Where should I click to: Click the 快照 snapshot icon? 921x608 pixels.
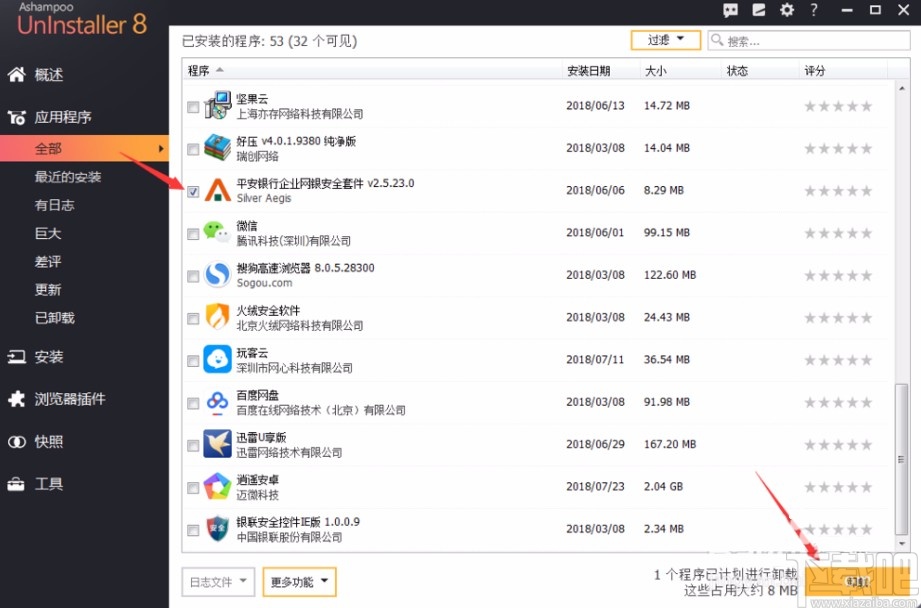pyautogui.click(x=16, y=442)
